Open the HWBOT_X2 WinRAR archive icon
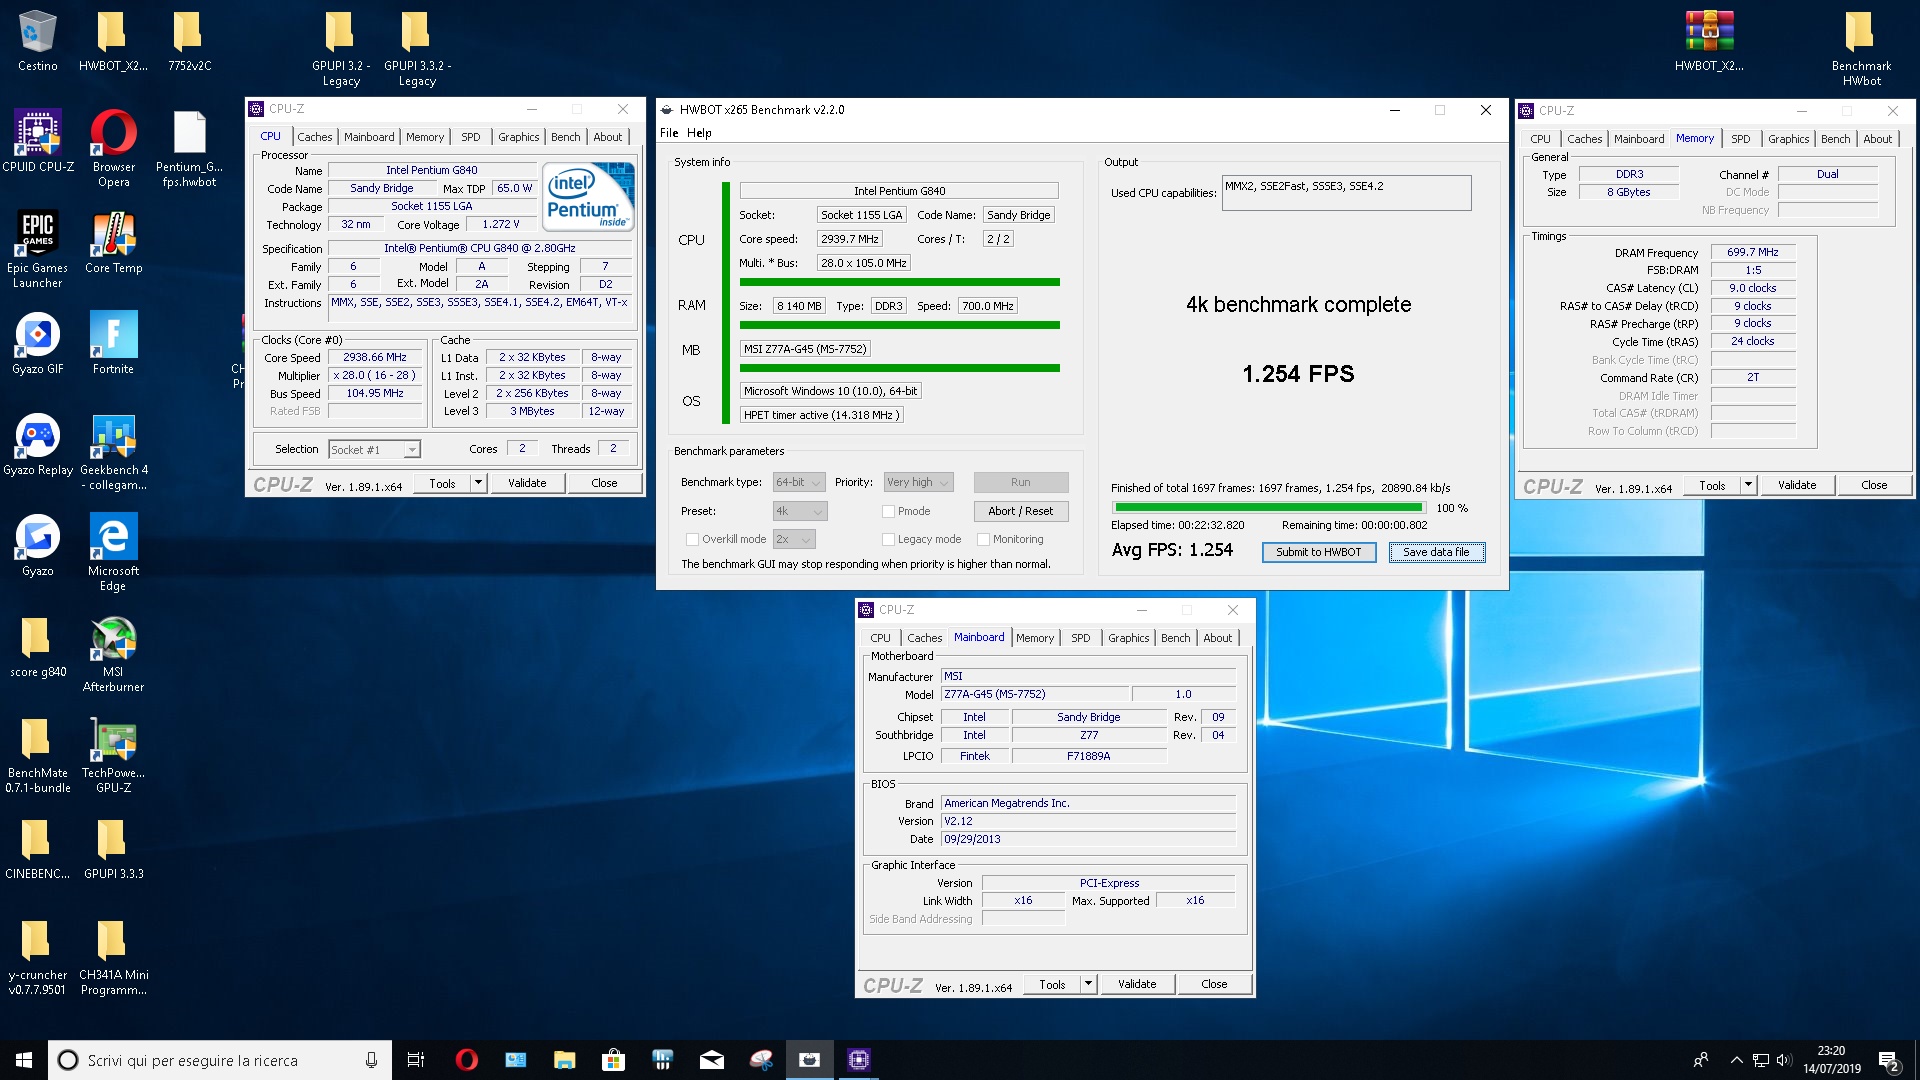This screenshot has width=1920, height=1080. 1709,42
